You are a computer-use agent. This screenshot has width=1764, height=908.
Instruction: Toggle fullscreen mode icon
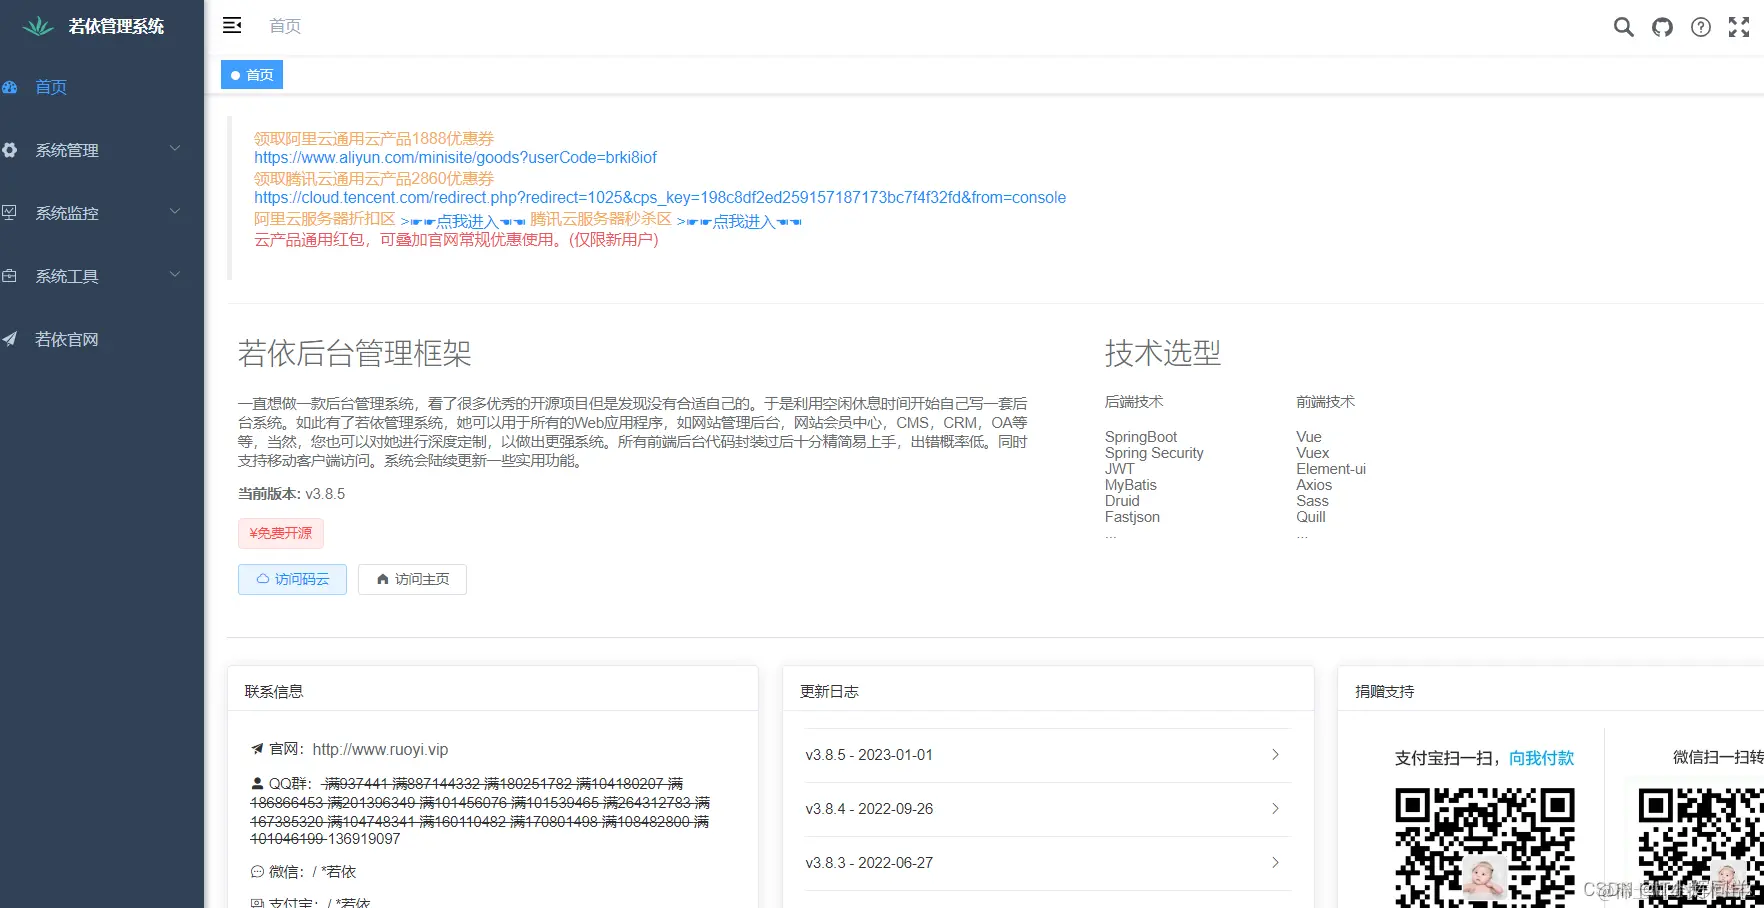pyautogui.click(x=1739, y=27)
